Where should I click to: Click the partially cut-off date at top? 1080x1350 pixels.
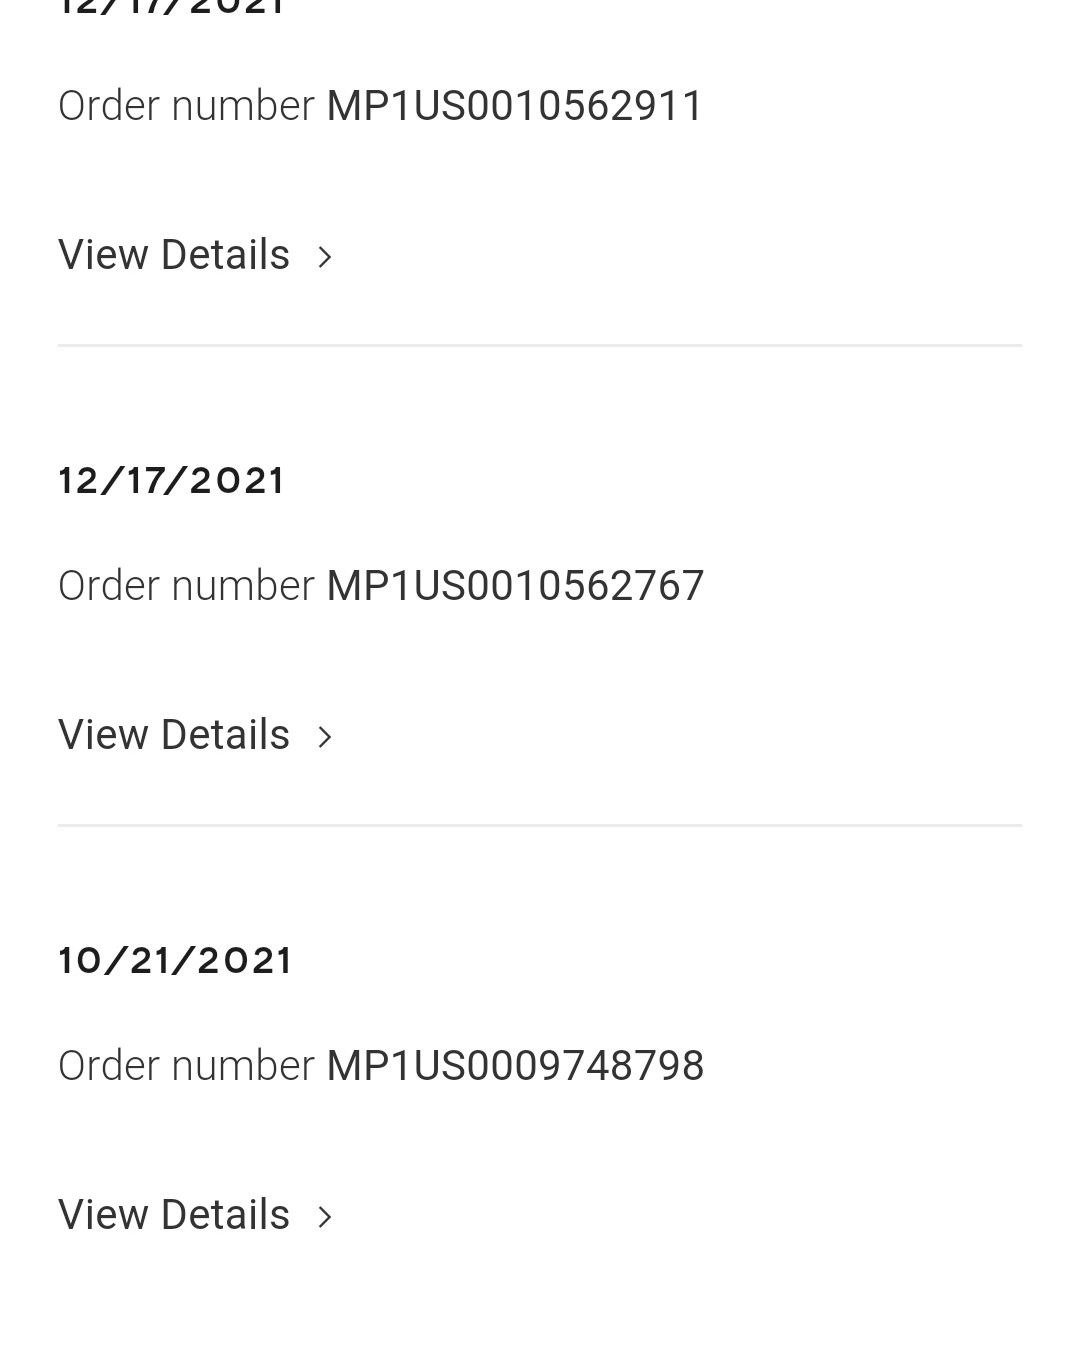coord(171,8)
